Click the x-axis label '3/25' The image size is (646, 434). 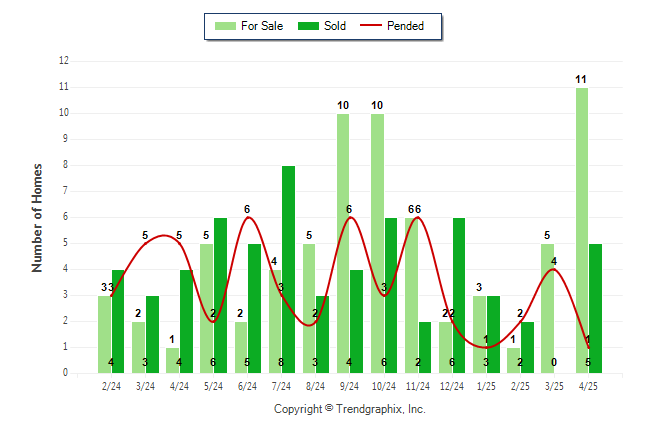(554, 386)
